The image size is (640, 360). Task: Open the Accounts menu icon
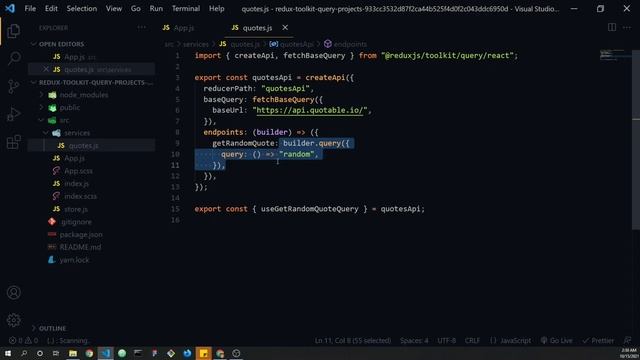(13, 292)
